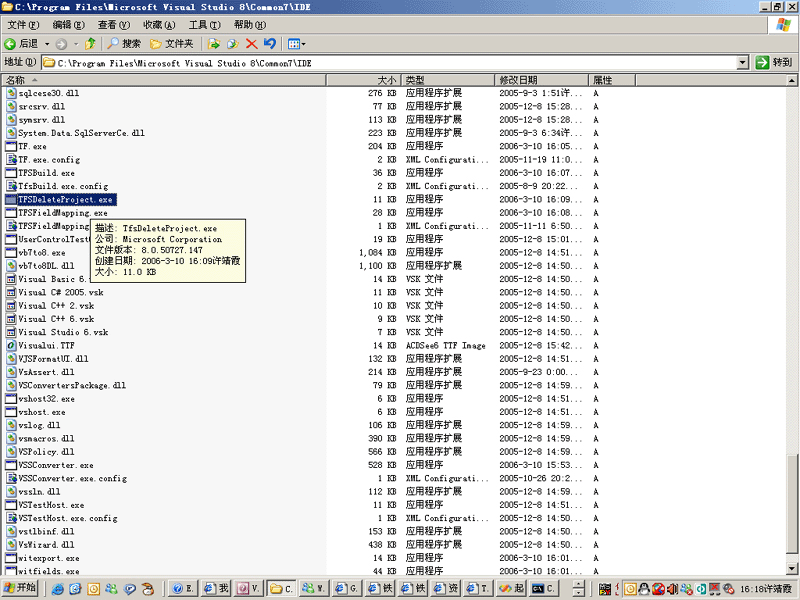The image size is (800, 600).
Task: Click the vertical scrollbar down arrow
Action: click(791, 568)
